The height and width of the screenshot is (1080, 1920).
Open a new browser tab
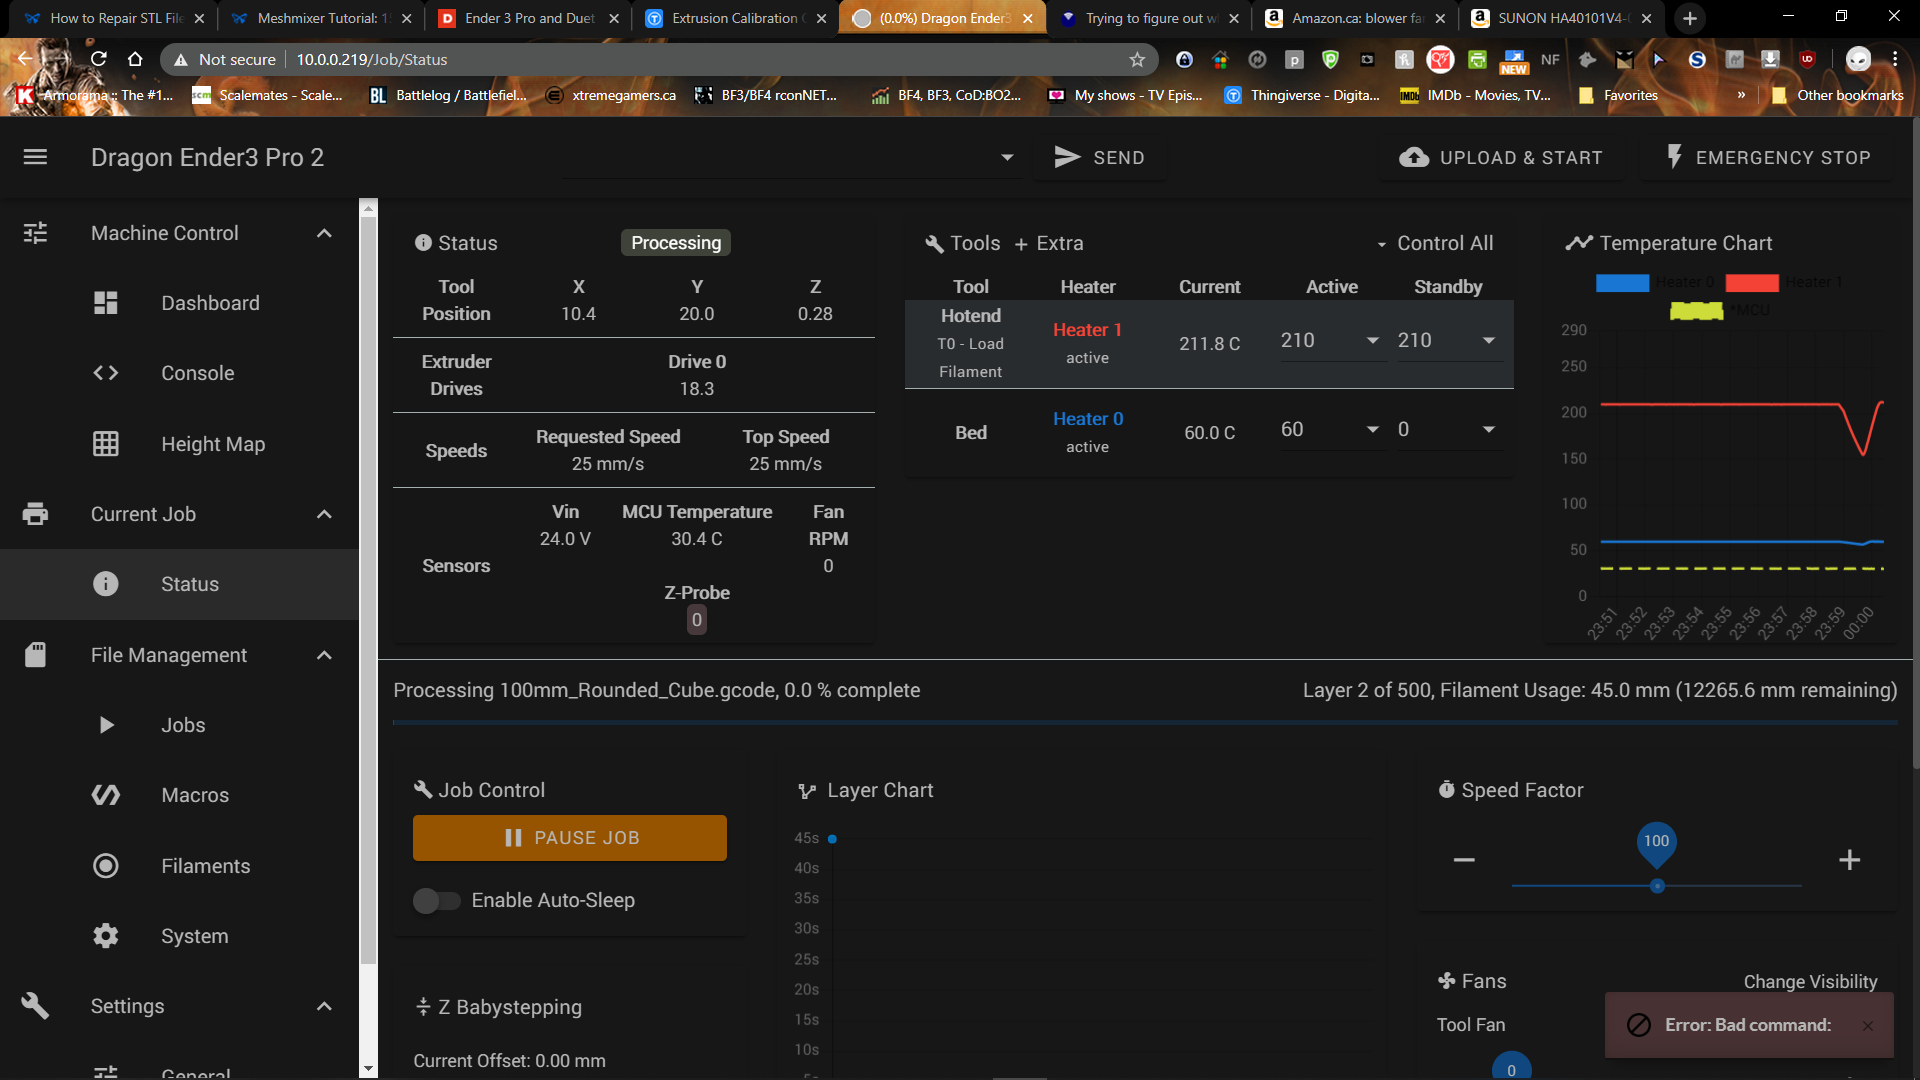1689,18
